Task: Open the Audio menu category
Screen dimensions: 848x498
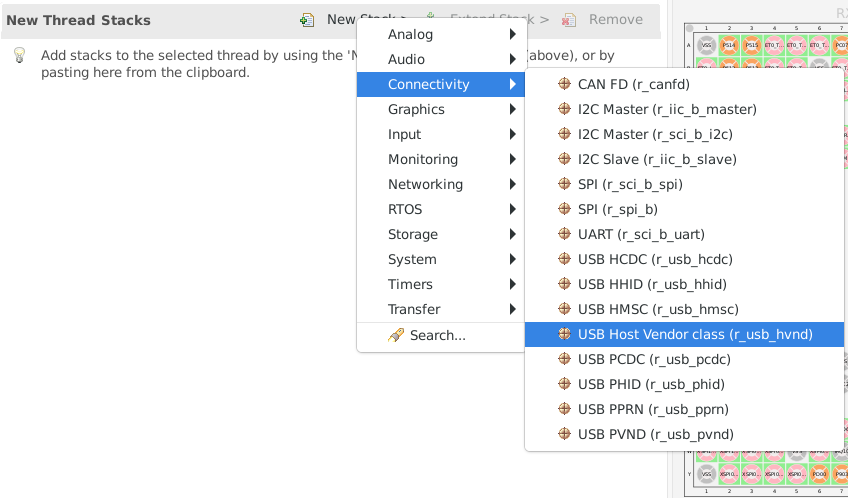Action: coord(441,59)
